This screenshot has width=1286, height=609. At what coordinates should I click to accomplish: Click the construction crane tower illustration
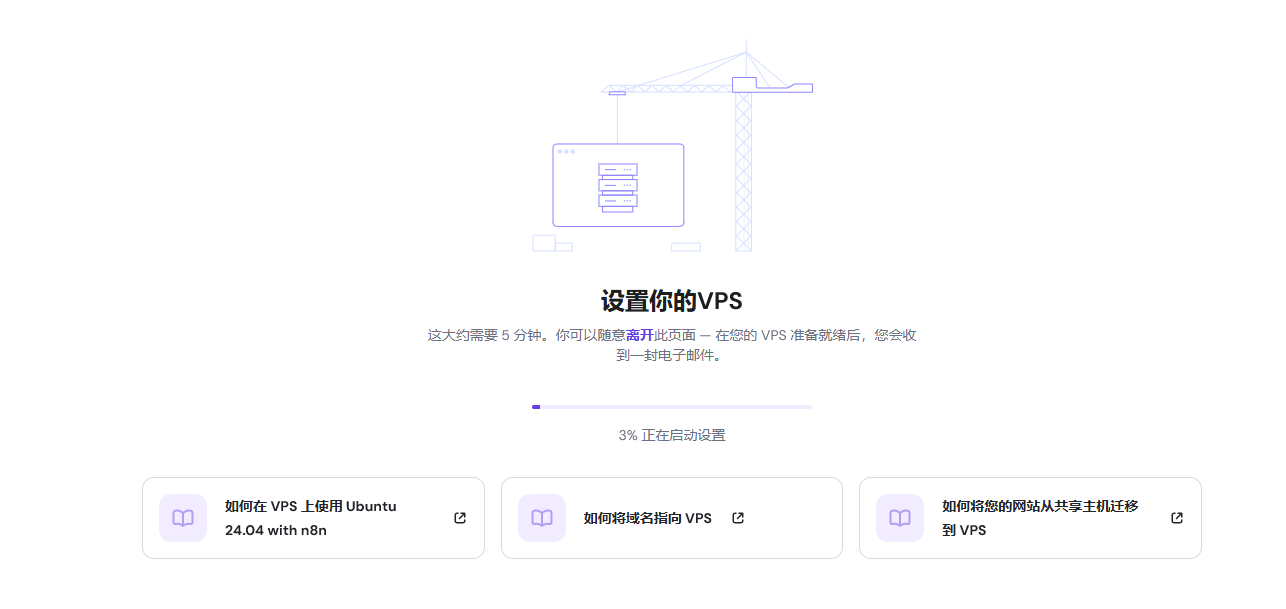(743, 170)
